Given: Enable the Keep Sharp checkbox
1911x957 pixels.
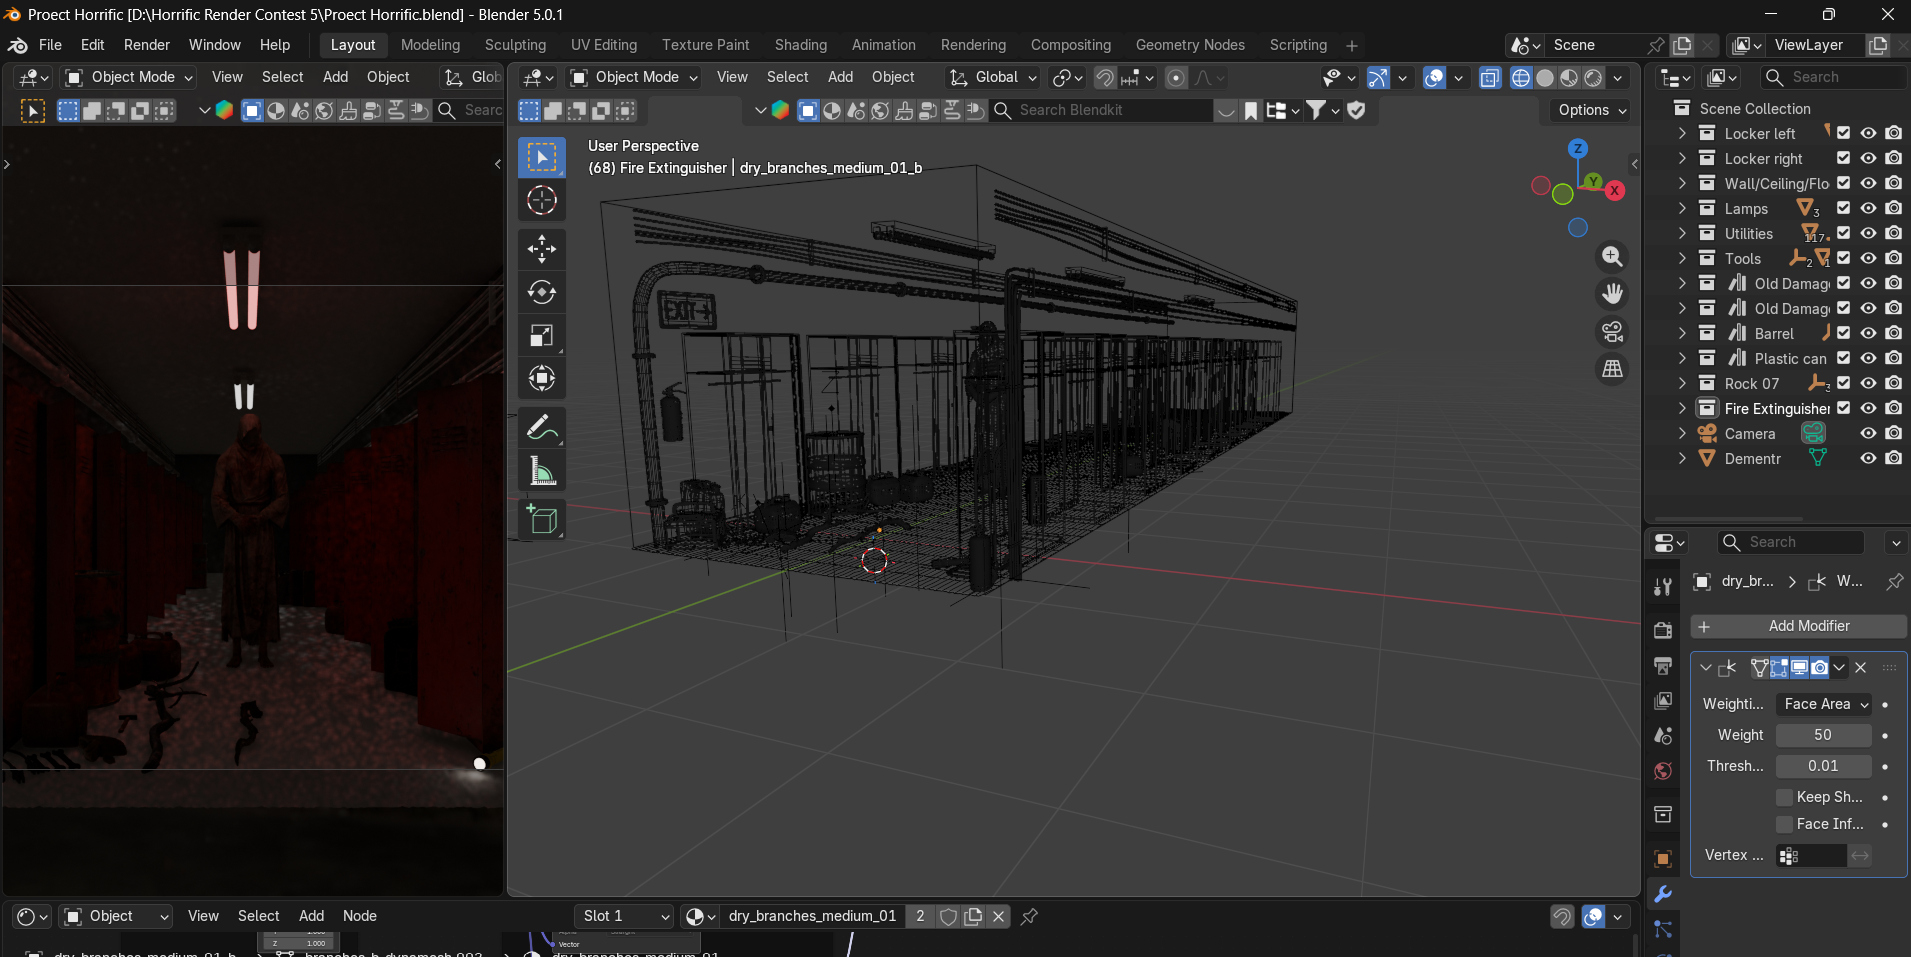Looking at the screenshot, I should [1785, 797].
